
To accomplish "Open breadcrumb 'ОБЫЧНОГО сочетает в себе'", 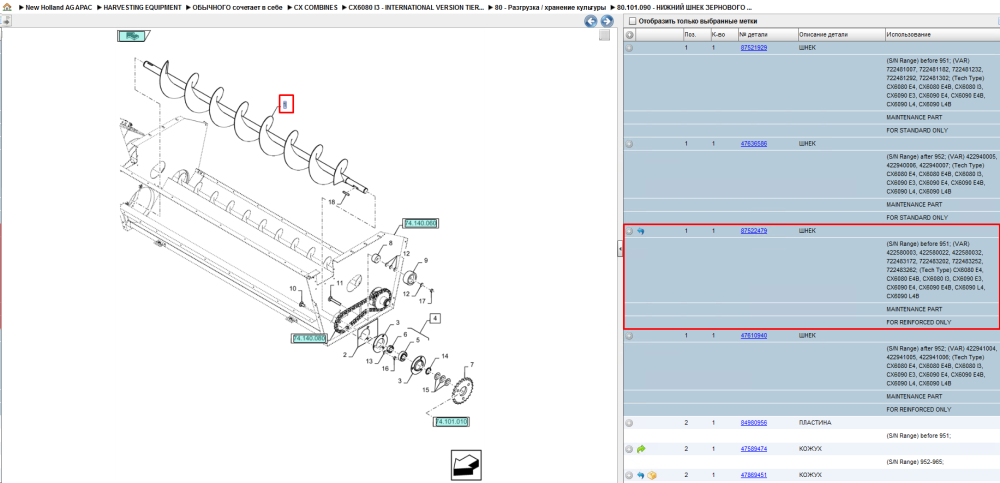I will click(237, 7).
